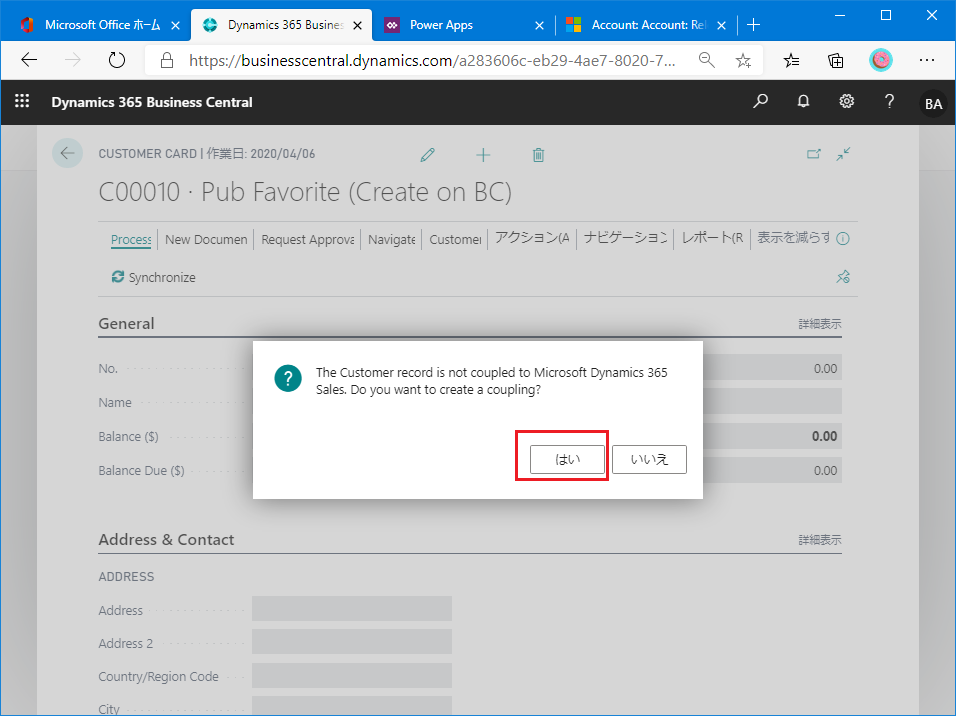Click the Address 2 input field
The image size is (956, 716).
352,642
